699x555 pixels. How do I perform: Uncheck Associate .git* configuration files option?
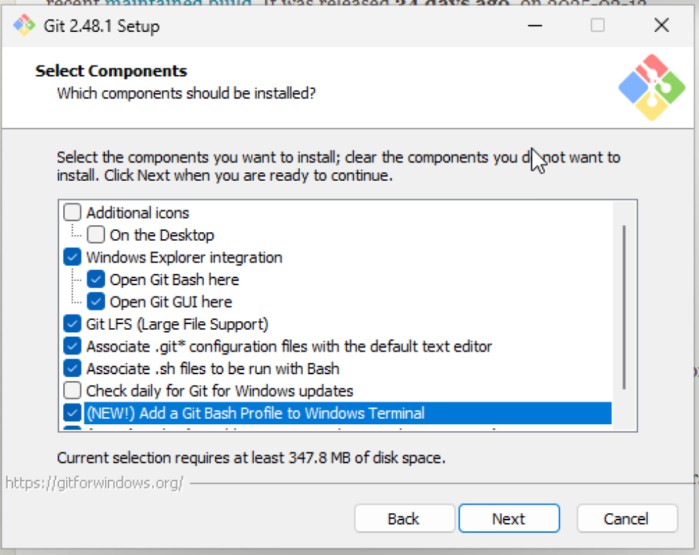pyautogui.click(x=72, y=346)
